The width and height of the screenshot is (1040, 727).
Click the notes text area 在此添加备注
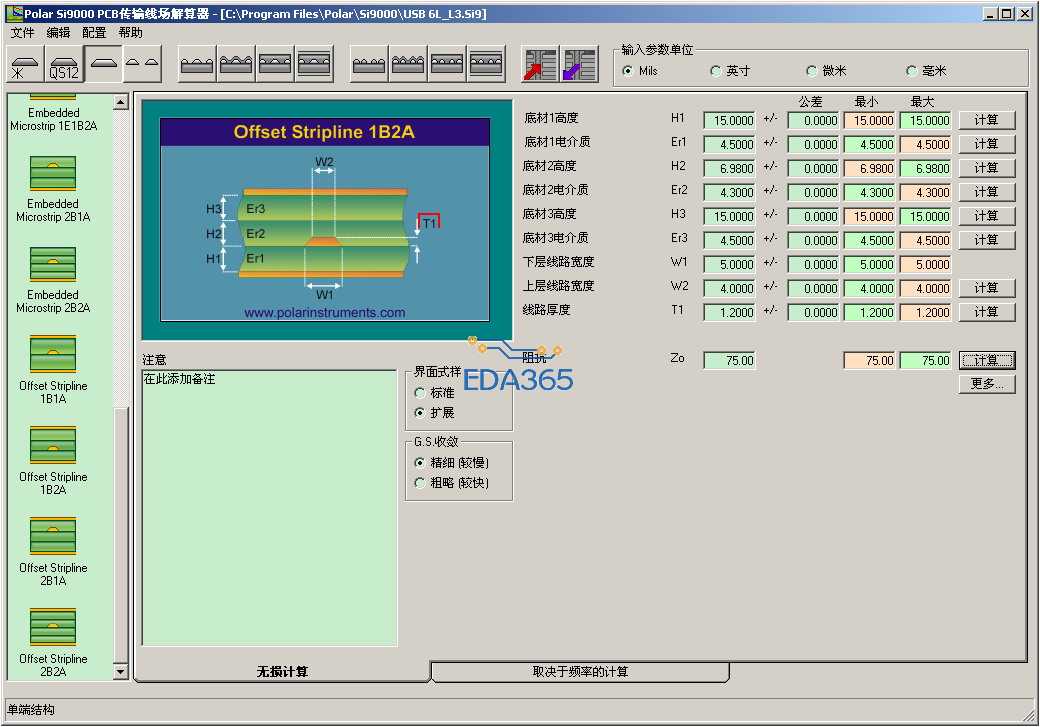[270, 508]
